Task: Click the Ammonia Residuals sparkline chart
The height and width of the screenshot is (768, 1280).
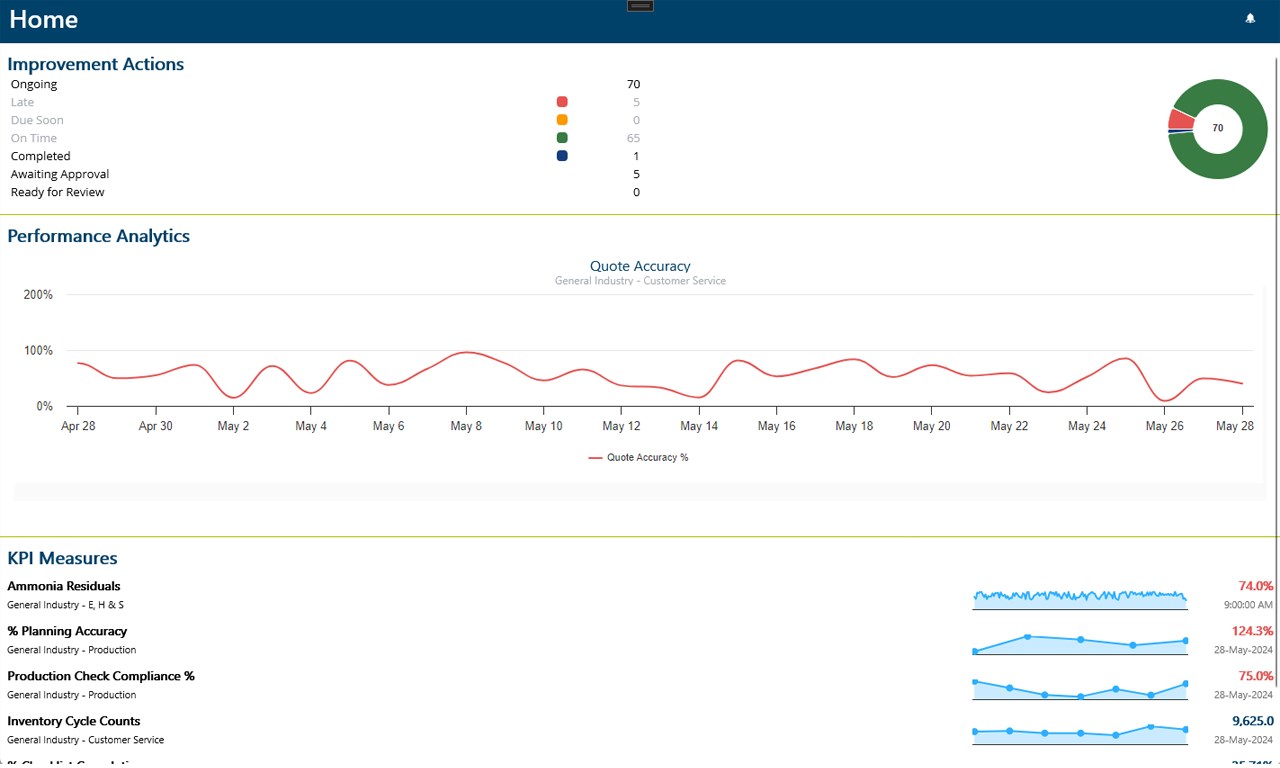Action: tap(1080, 597)
